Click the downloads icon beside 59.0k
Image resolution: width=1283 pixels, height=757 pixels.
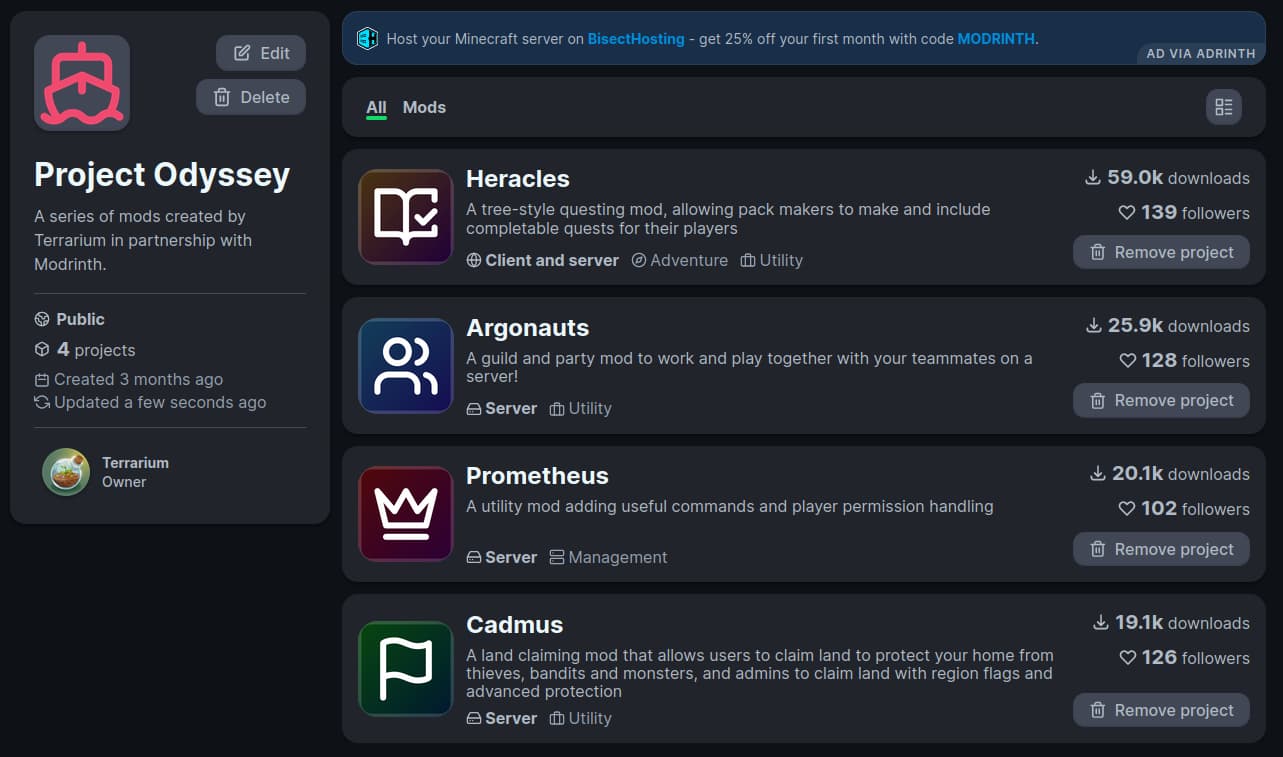click(x=1093, y=177)
